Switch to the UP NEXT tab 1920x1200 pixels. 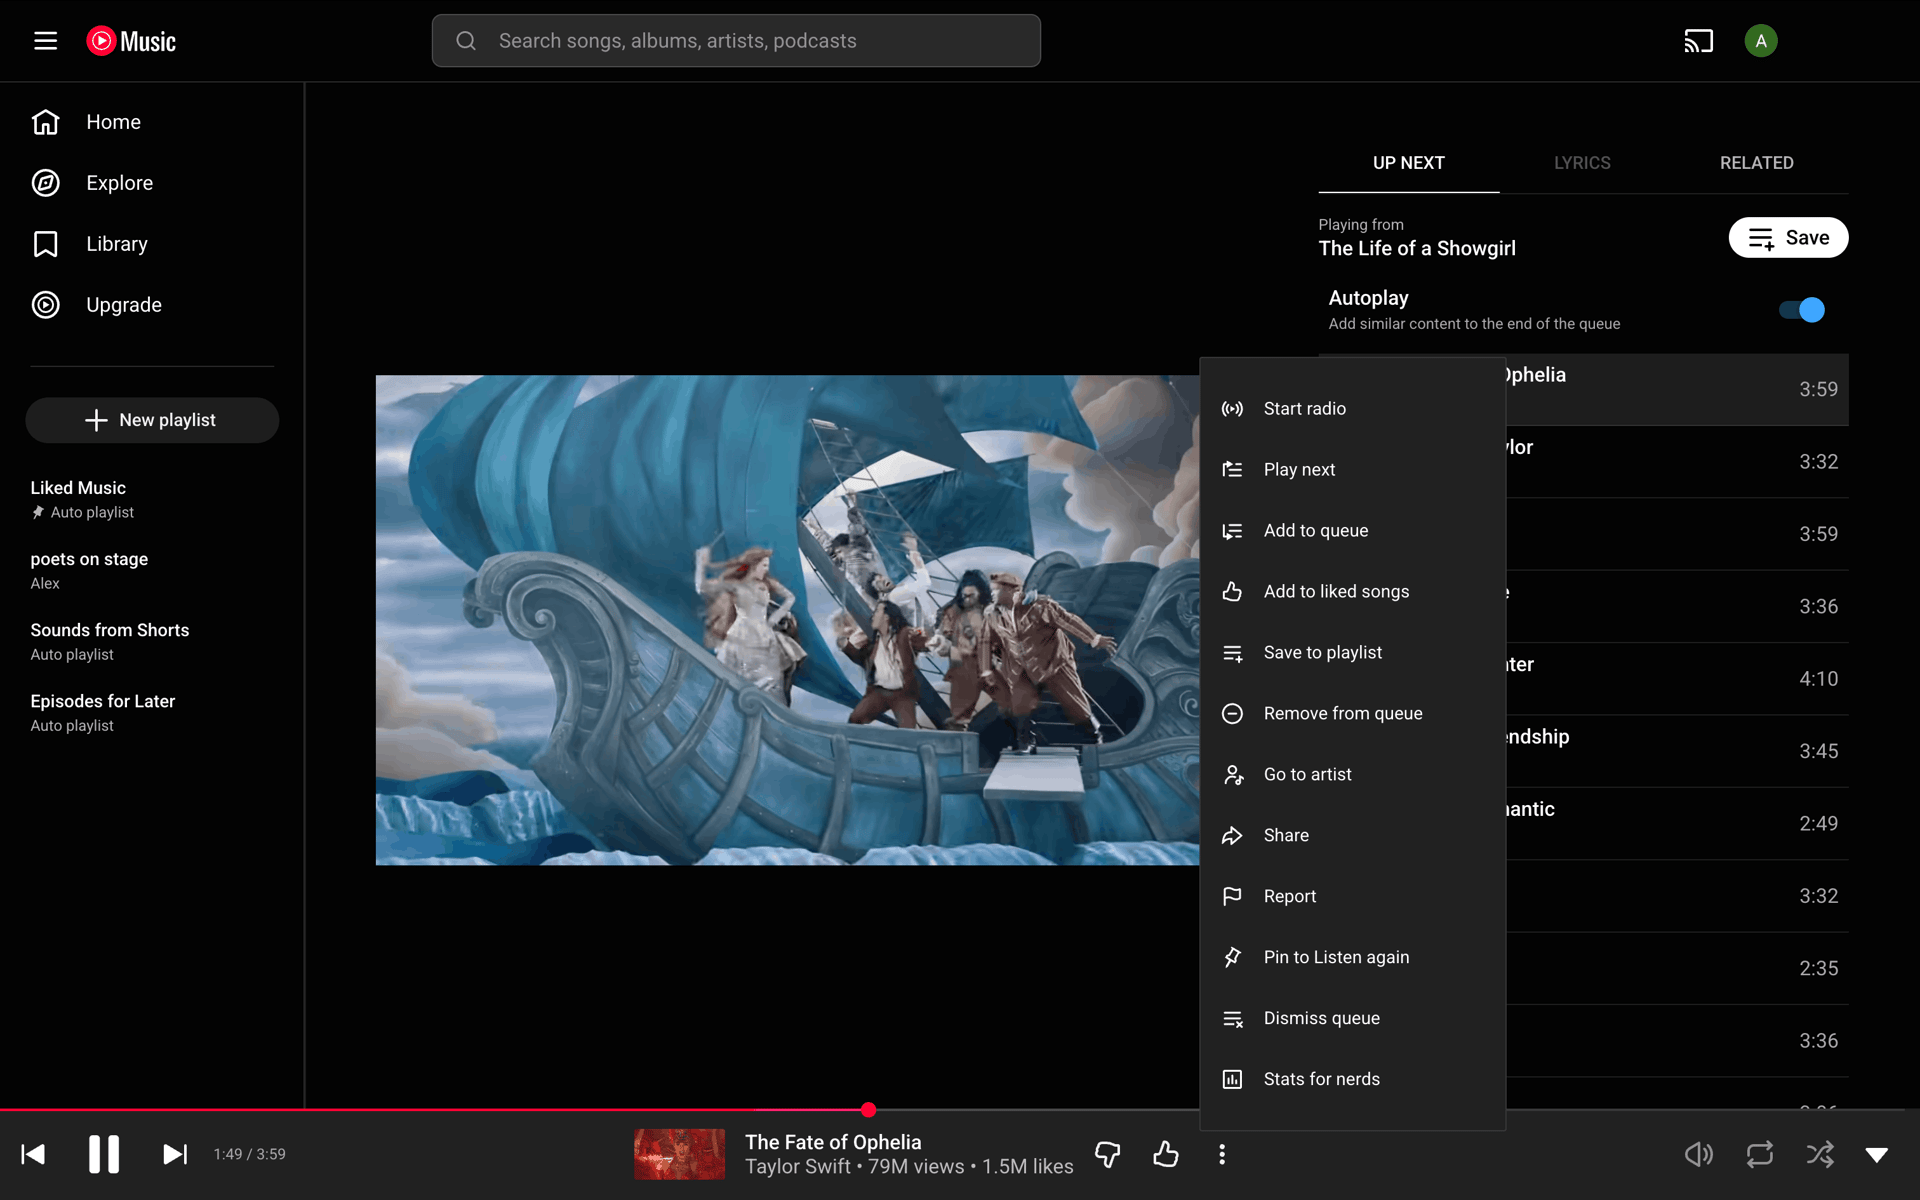[1408, 163]
